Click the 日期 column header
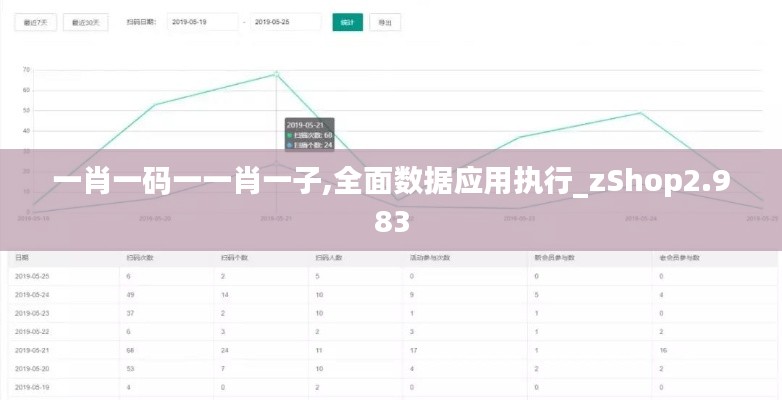The image size is (782, 400). click(x=22, y=258)
